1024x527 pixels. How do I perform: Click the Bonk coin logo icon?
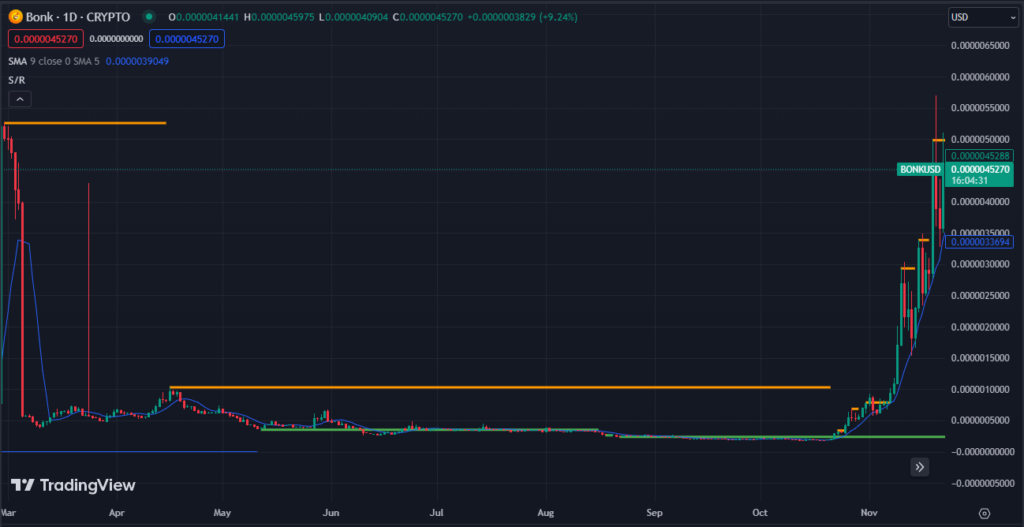(15, 17)
